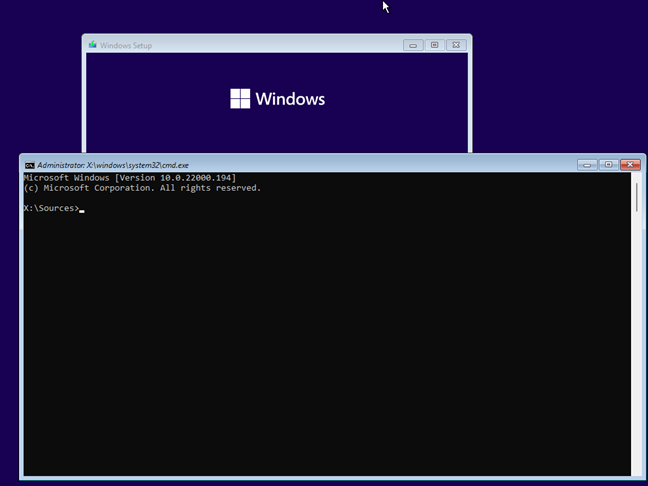Click the 'Windows' wordmark in the Setup window

click(290, 99)
